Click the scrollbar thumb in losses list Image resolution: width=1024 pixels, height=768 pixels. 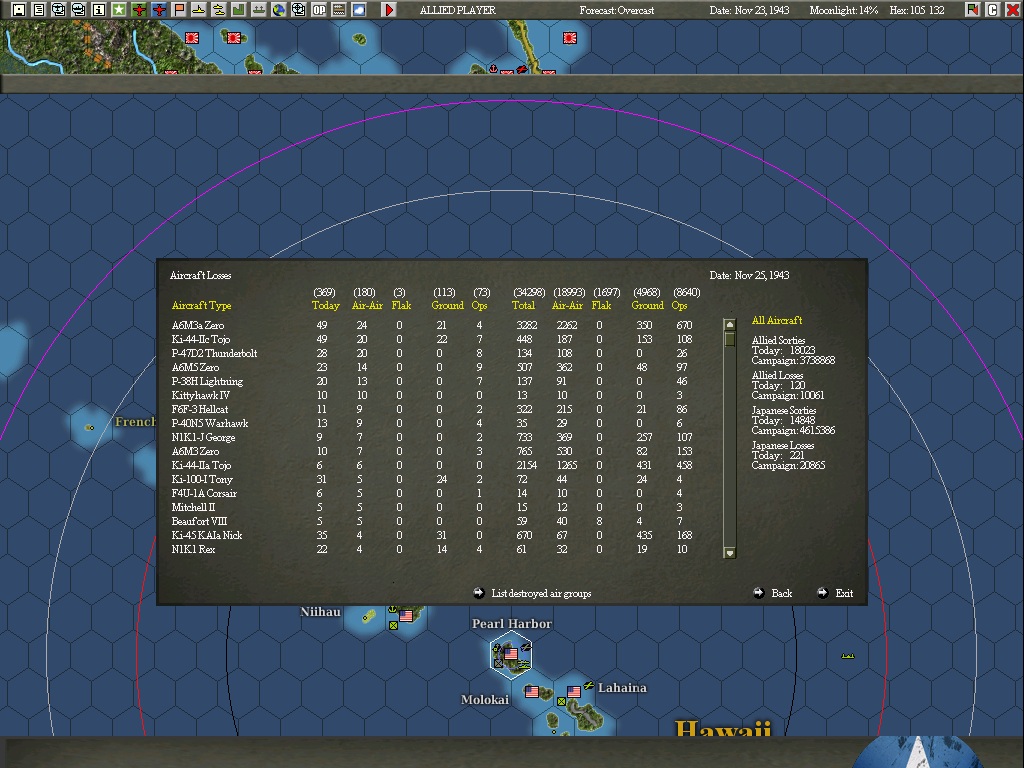[x=730, y=340]
